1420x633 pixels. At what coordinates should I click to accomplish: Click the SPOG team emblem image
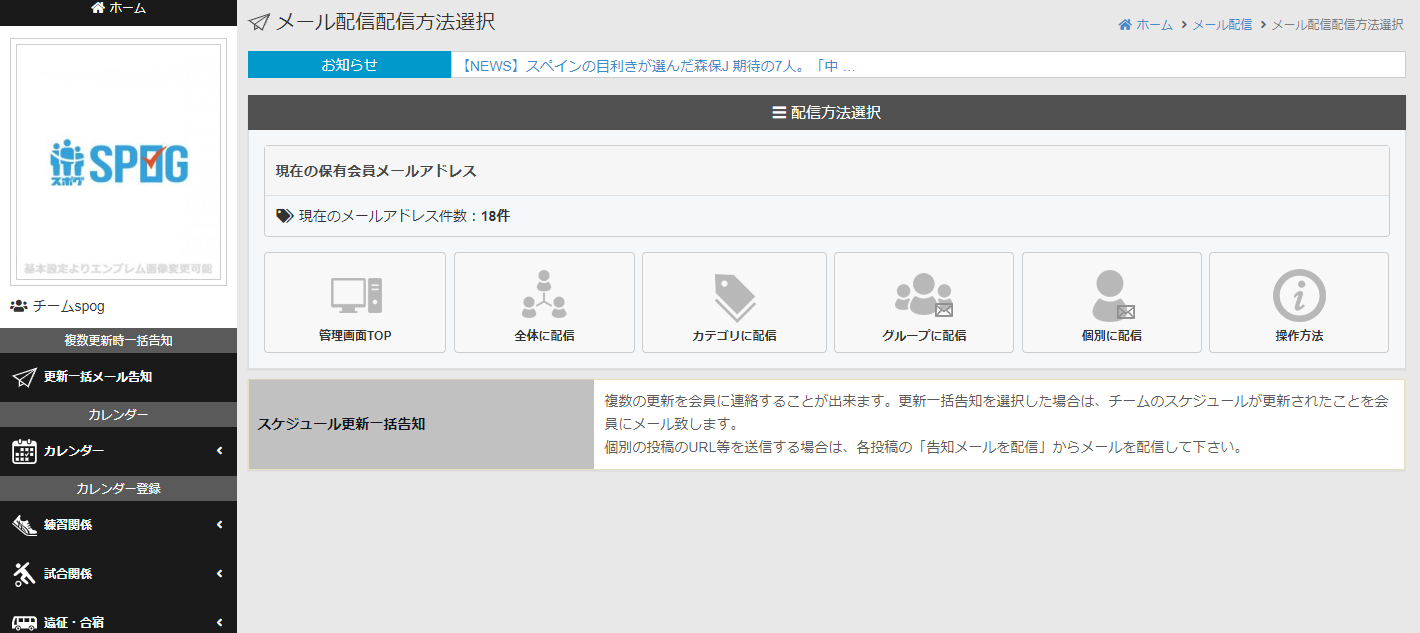tap(118, 162)
